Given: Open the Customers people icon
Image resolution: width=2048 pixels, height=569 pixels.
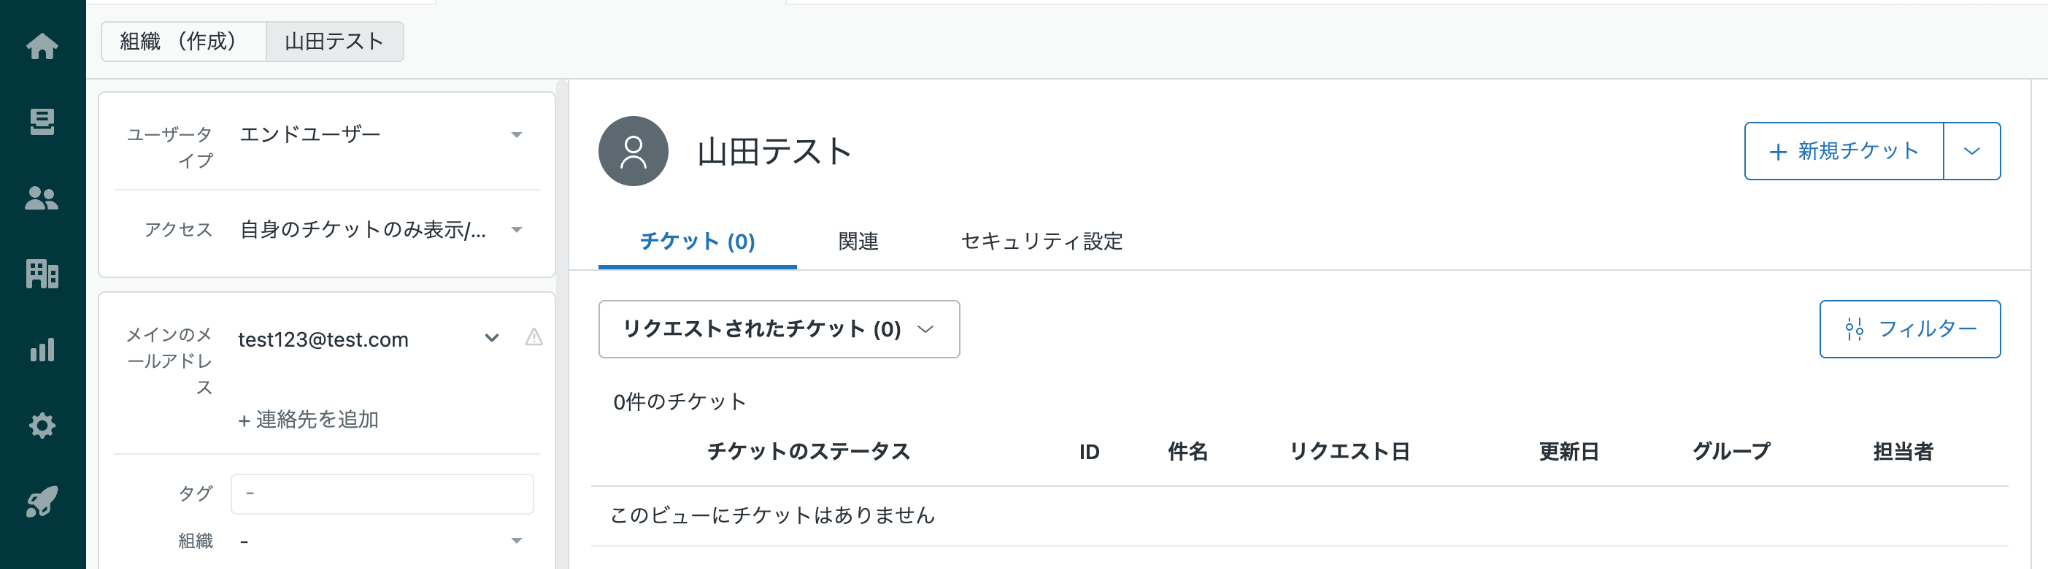Looking at the screenshot, I should click(x=42, y=198).
